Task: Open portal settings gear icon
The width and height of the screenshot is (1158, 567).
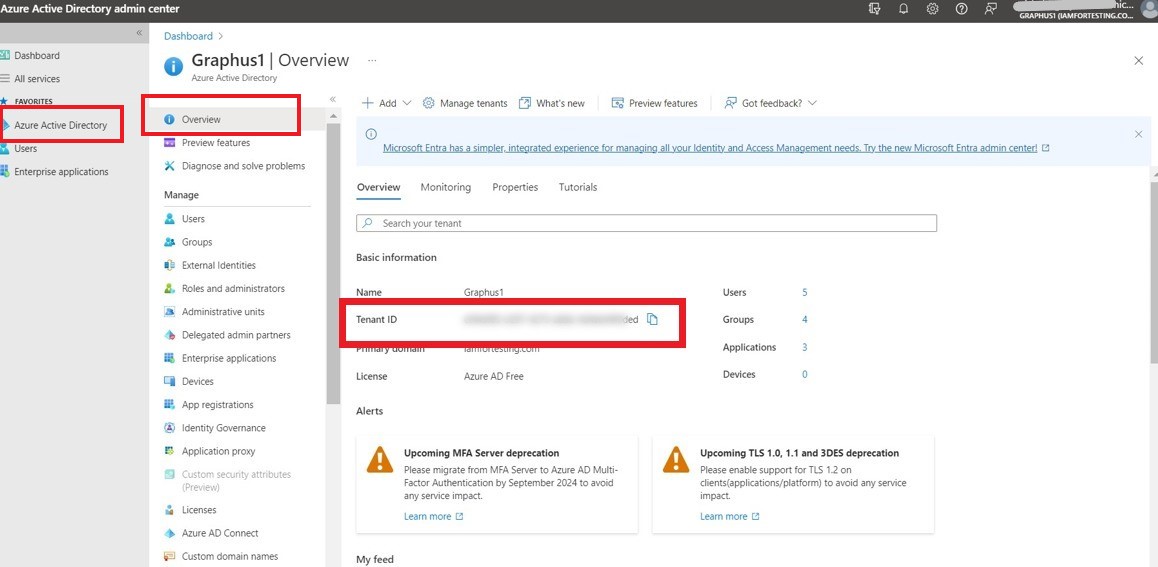Action: coord(933,9)
